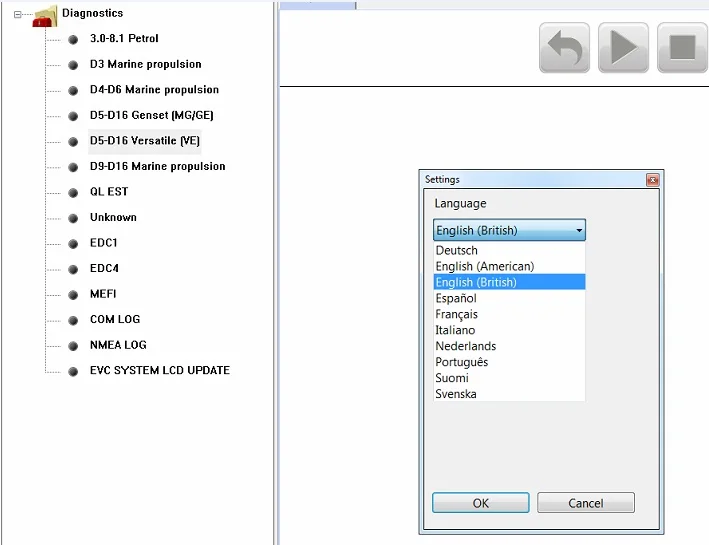Click the bullet icon beside COM LOG

point(73,321)
